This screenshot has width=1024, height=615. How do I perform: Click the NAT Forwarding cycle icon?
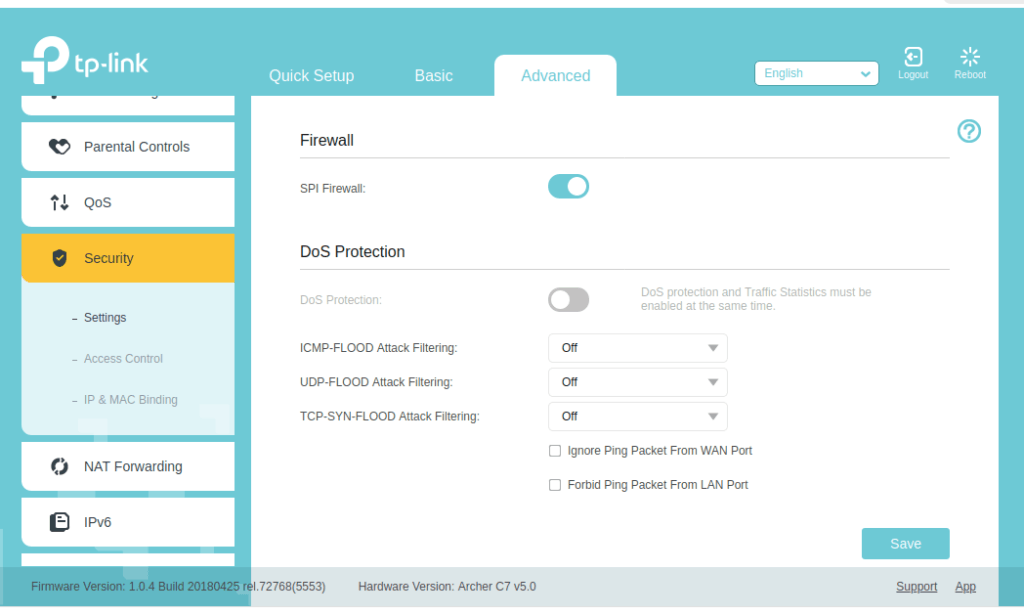point(59,466)
